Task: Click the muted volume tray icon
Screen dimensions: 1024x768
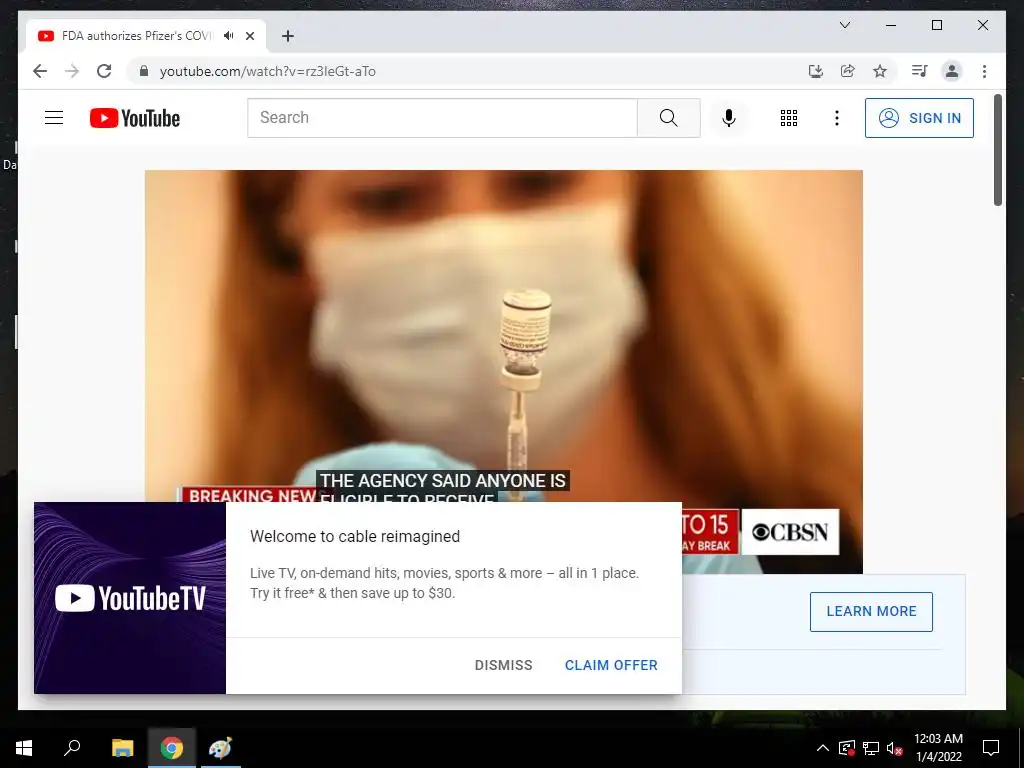Action: click(894, 748)
